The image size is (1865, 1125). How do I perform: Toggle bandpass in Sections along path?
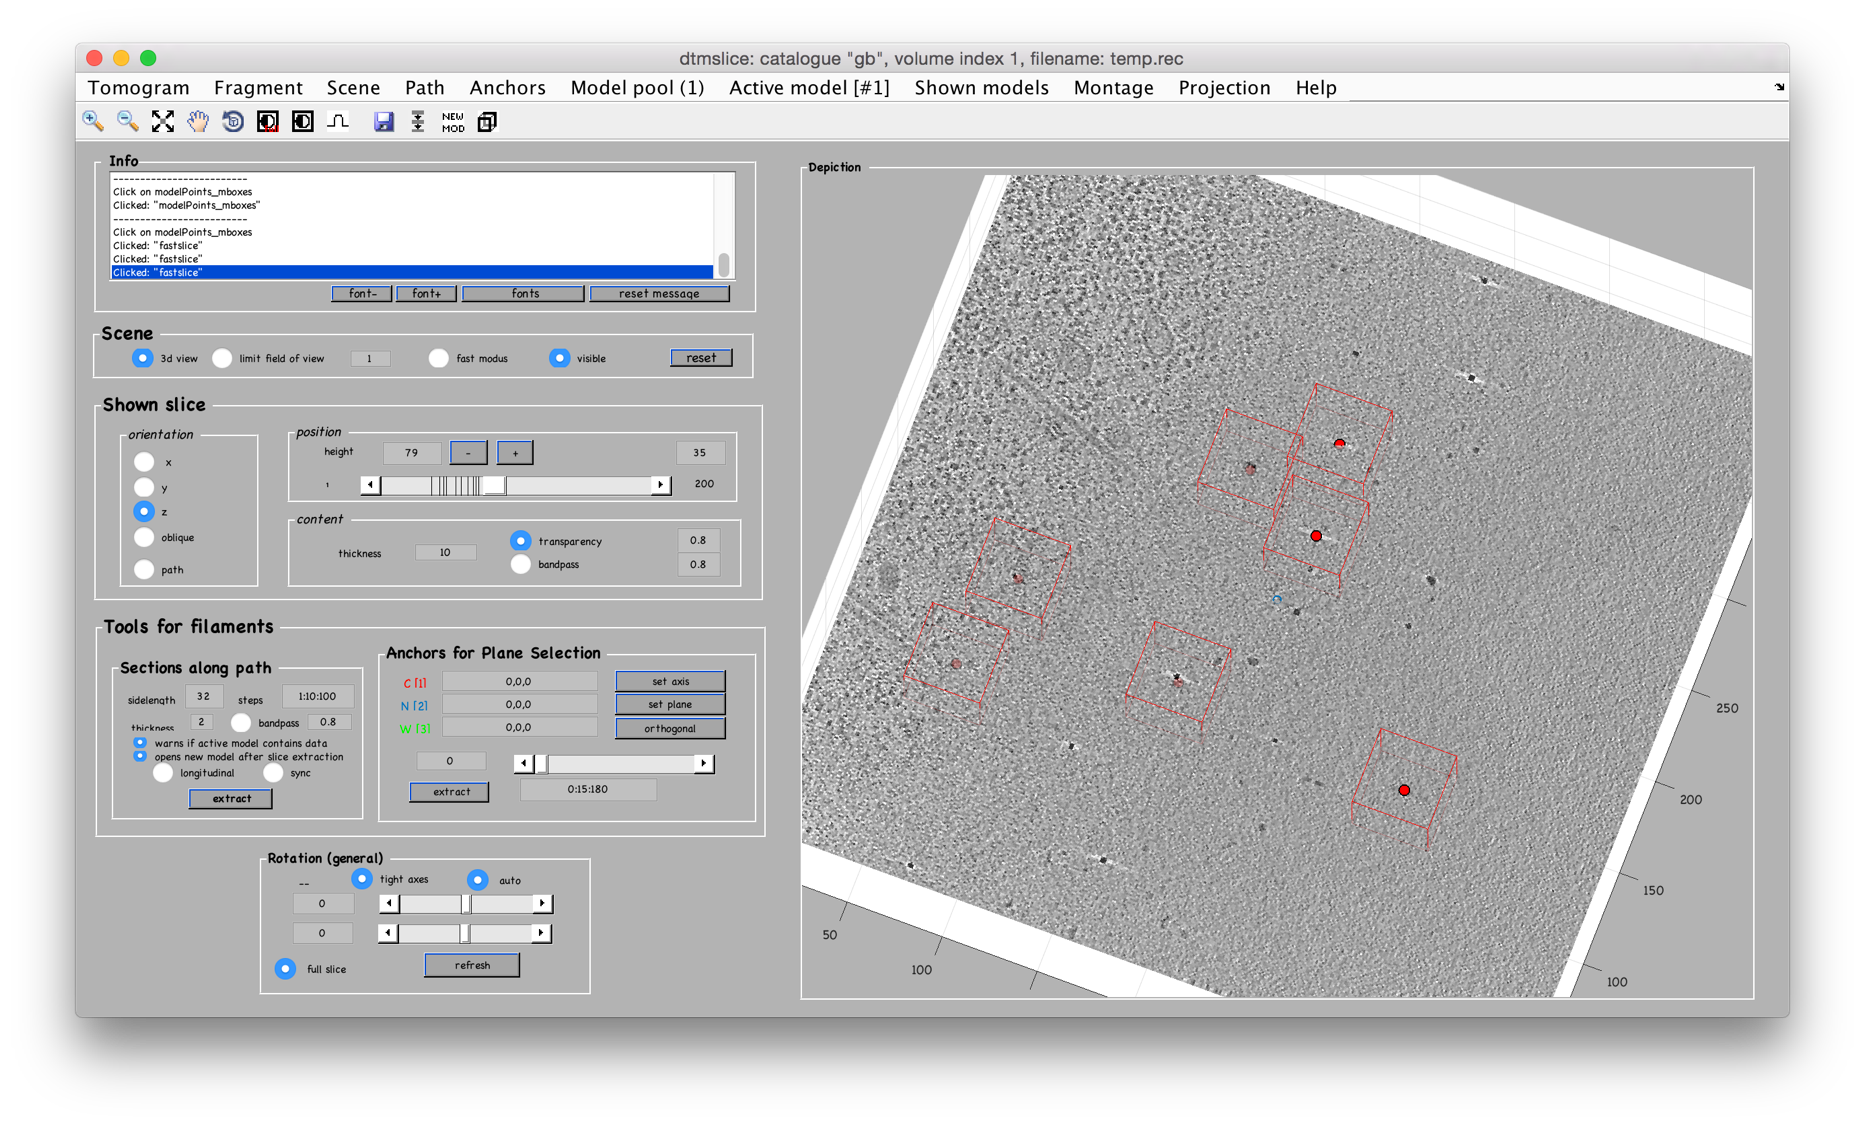241,722
